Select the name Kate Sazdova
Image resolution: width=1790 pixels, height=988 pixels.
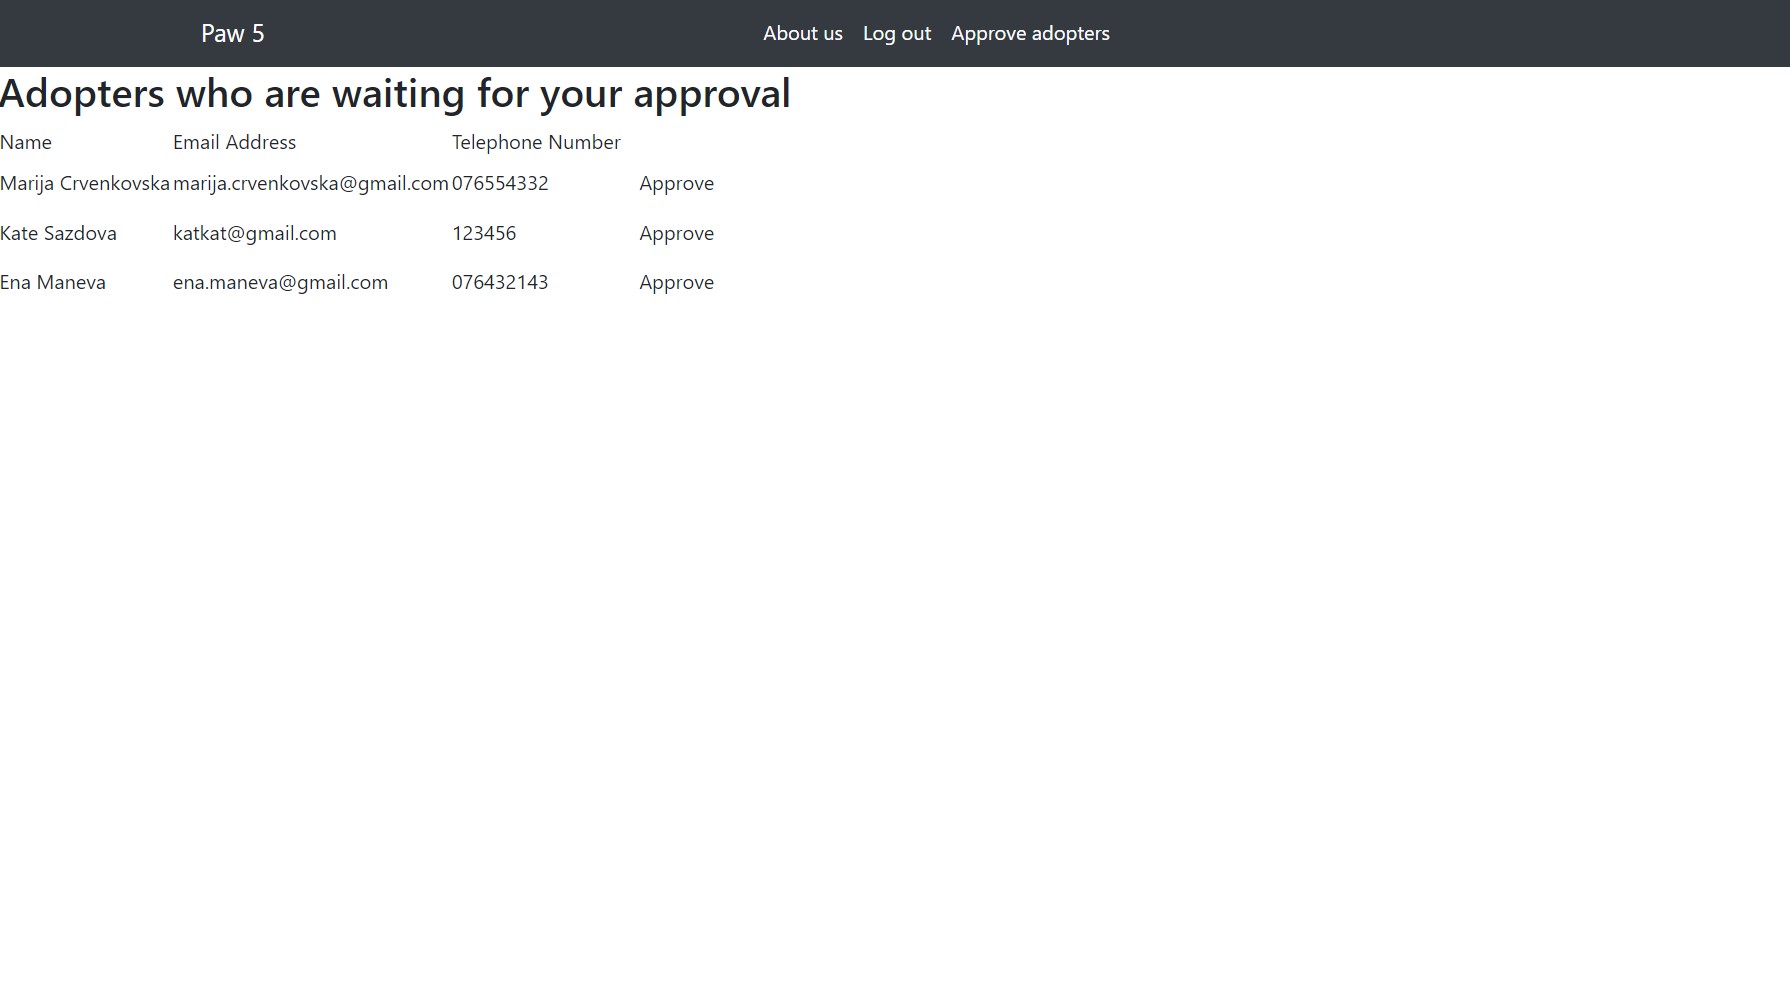tap(58, 234)
